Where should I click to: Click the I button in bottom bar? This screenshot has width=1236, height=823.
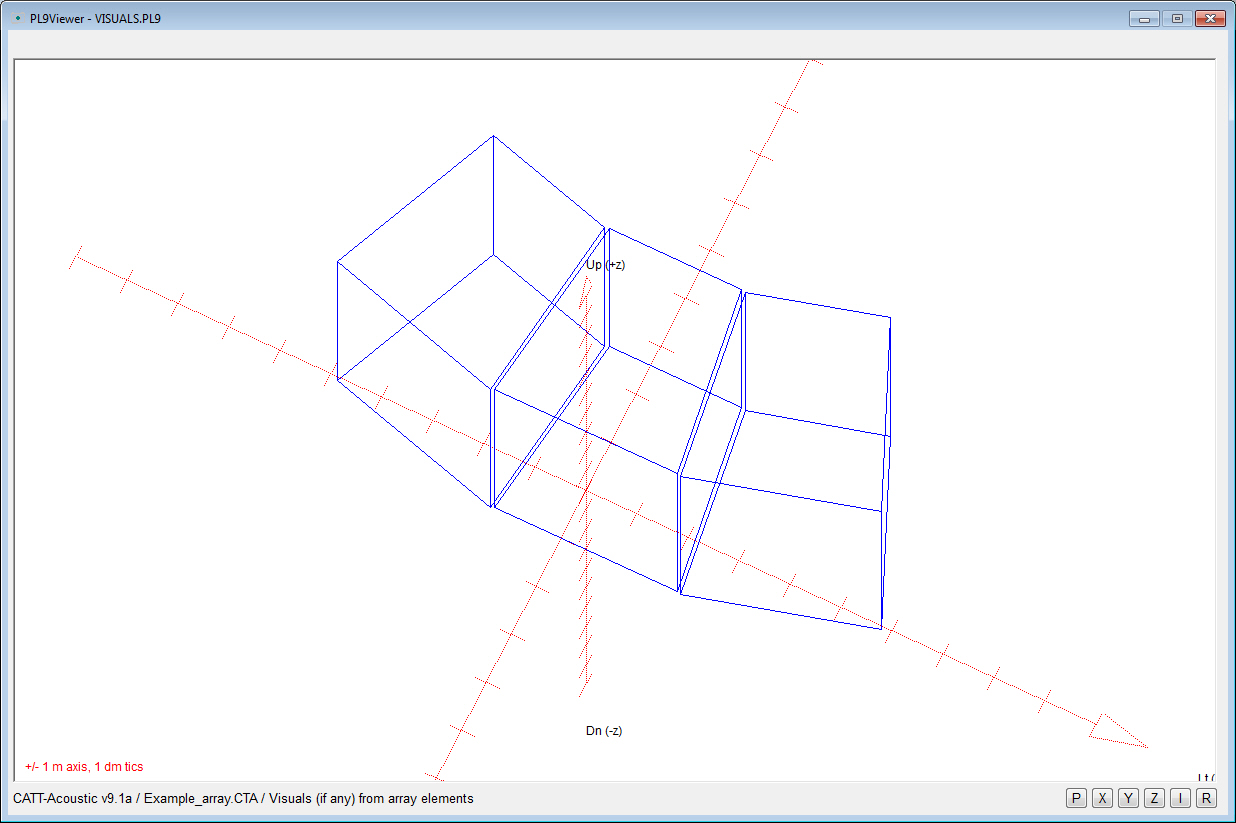pos(1180,798)
